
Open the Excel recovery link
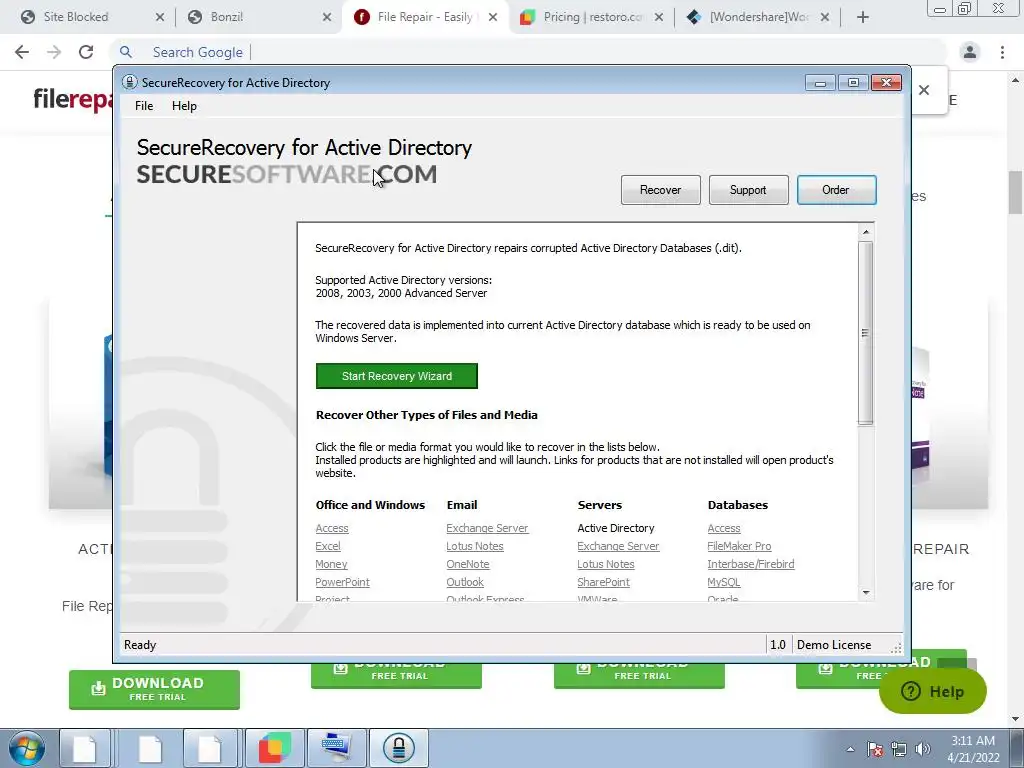(328, 546)
